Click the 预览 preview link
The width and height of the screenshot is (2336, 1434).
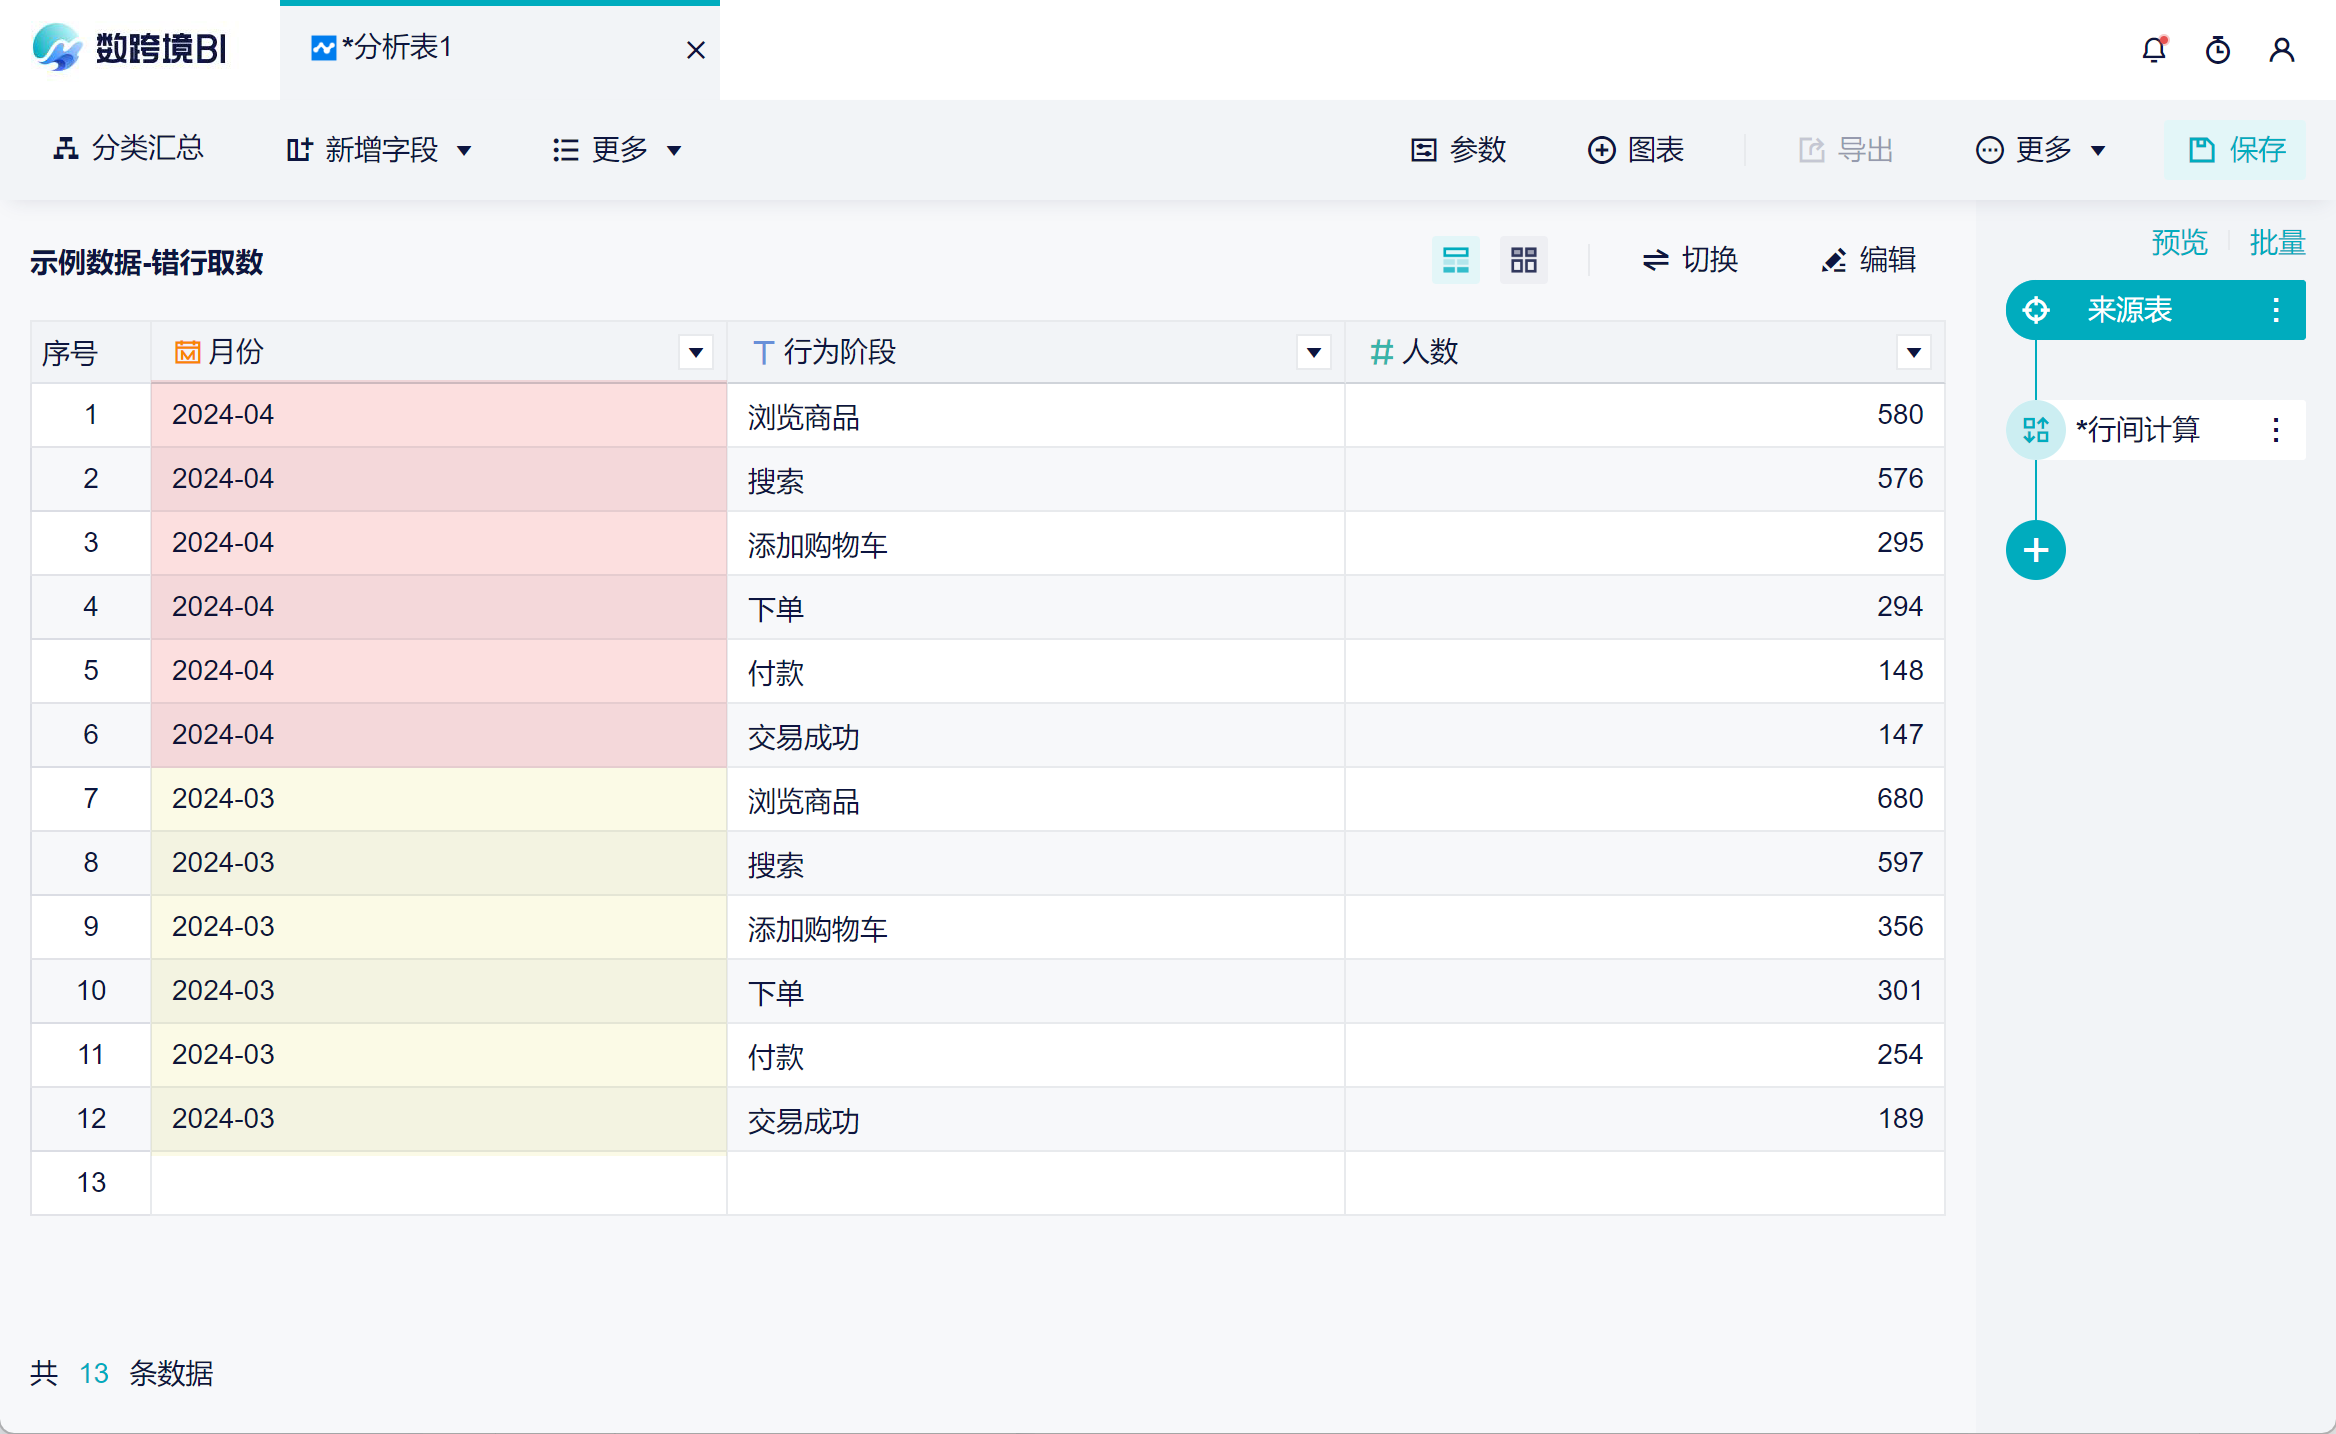[2180, 242]
